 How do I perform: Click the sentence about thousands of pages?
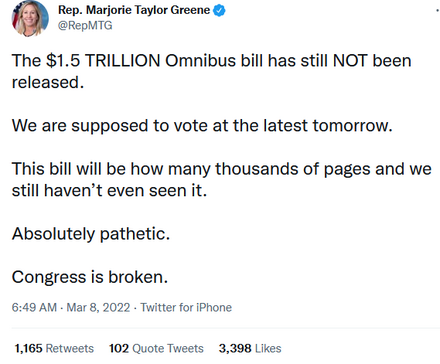(x=222, y=179)
